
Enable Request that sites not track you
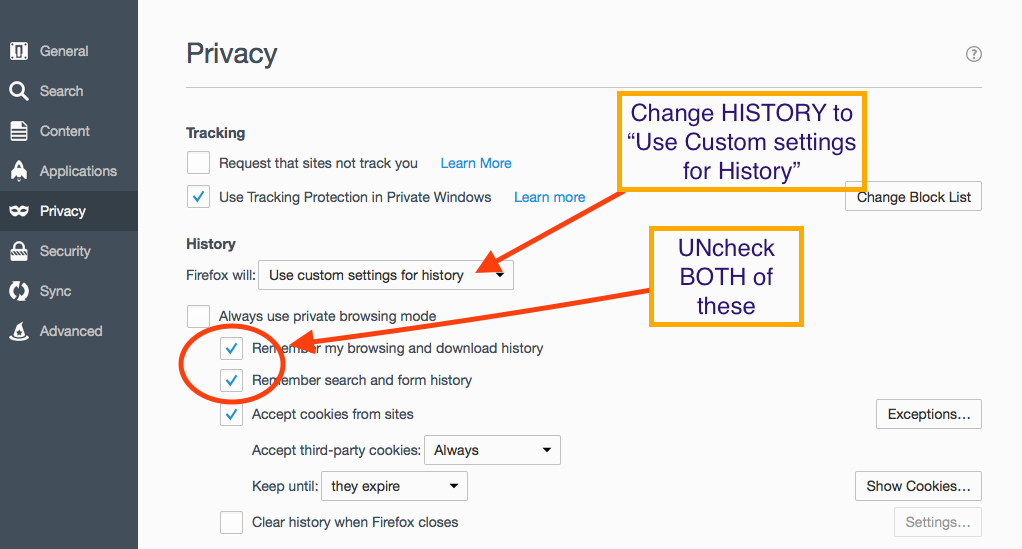click(198, 163)
